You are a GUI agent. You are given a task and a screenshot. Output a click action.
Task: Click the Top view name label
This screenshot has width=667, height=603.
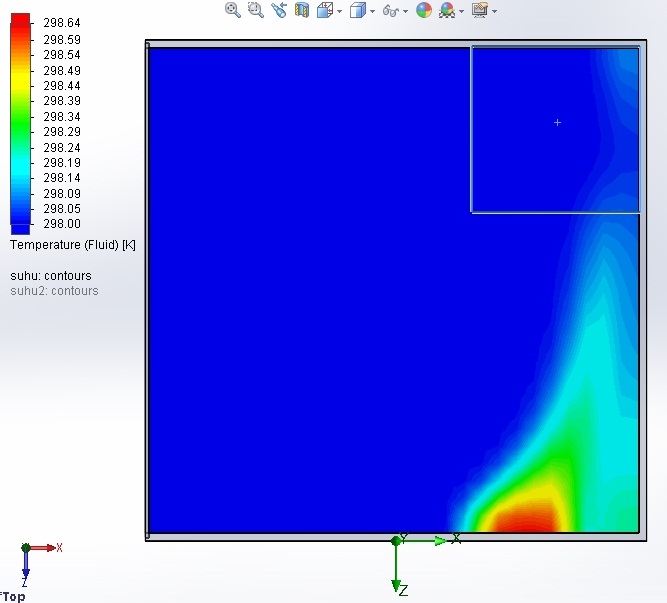point(13,597)
